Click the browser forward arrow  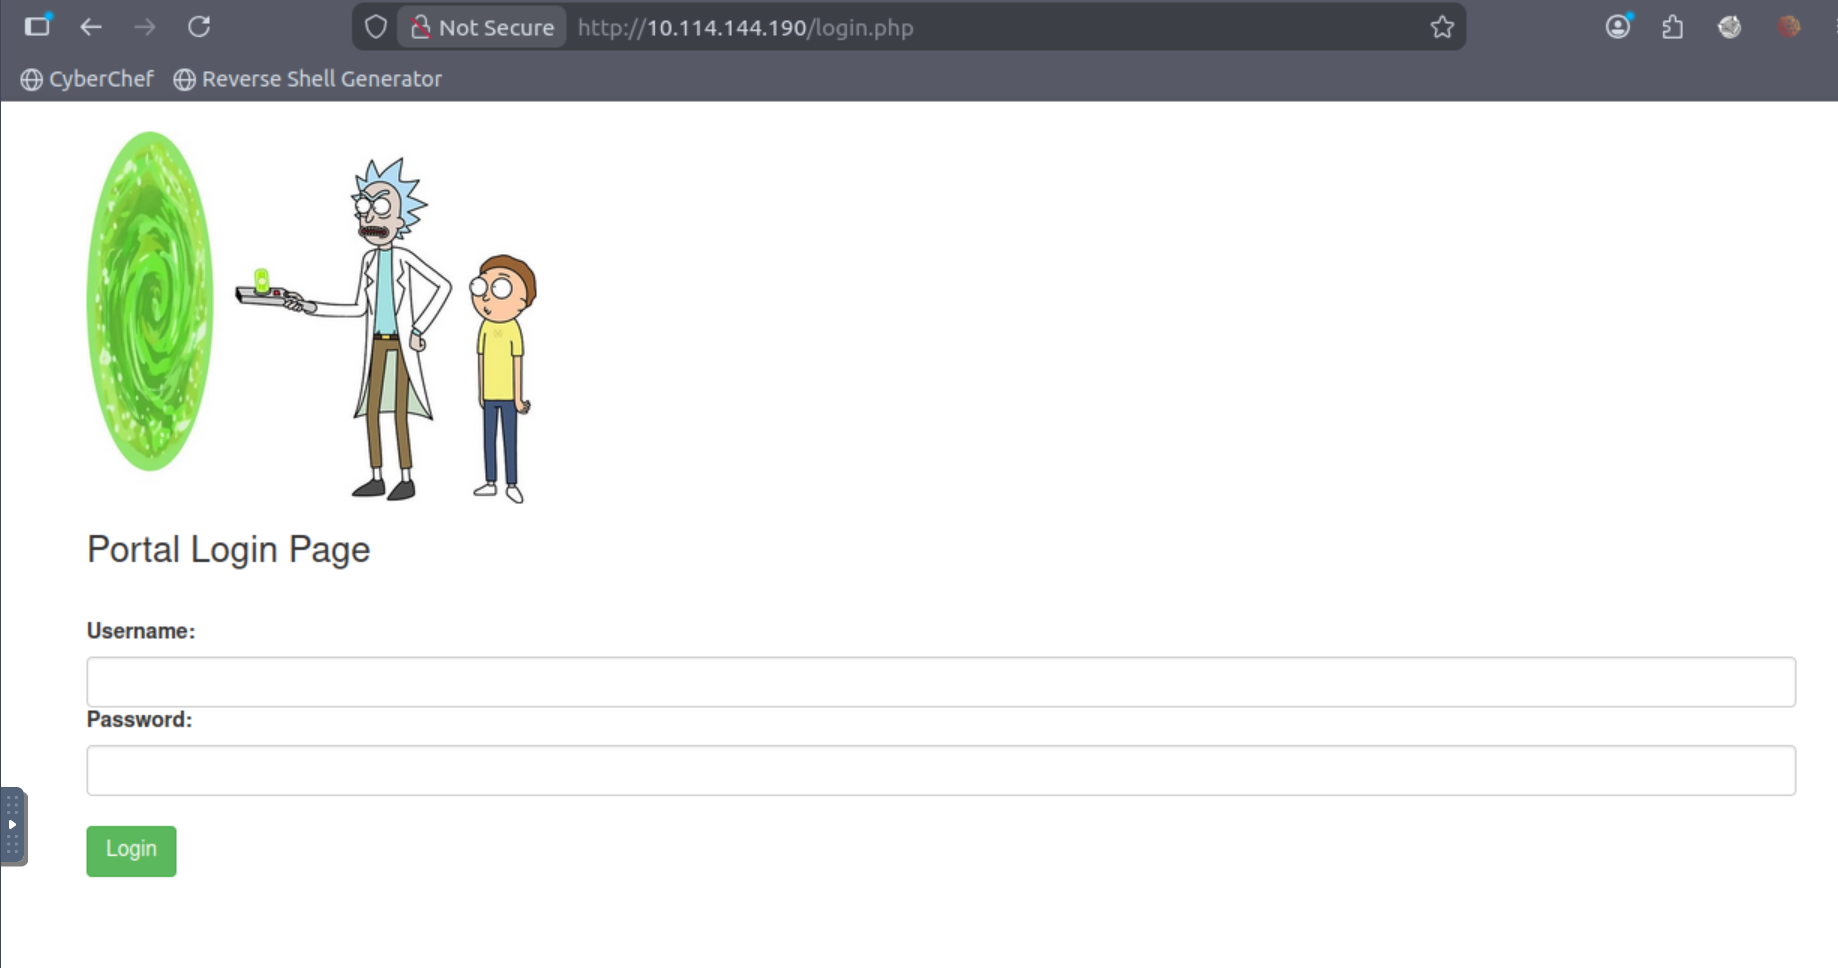pyautogui.click(x=145, y=27)
